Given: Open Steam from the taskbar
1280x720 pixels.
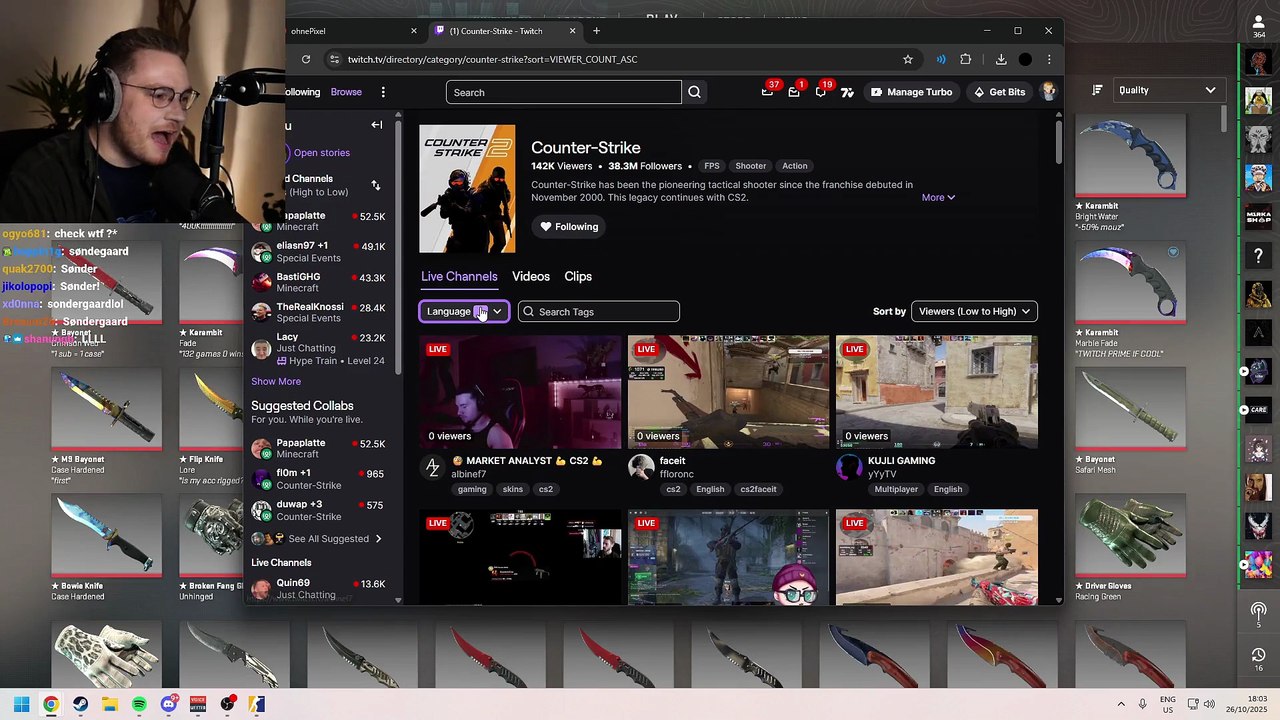Looking at the screenshot, I should coord(80,704).
